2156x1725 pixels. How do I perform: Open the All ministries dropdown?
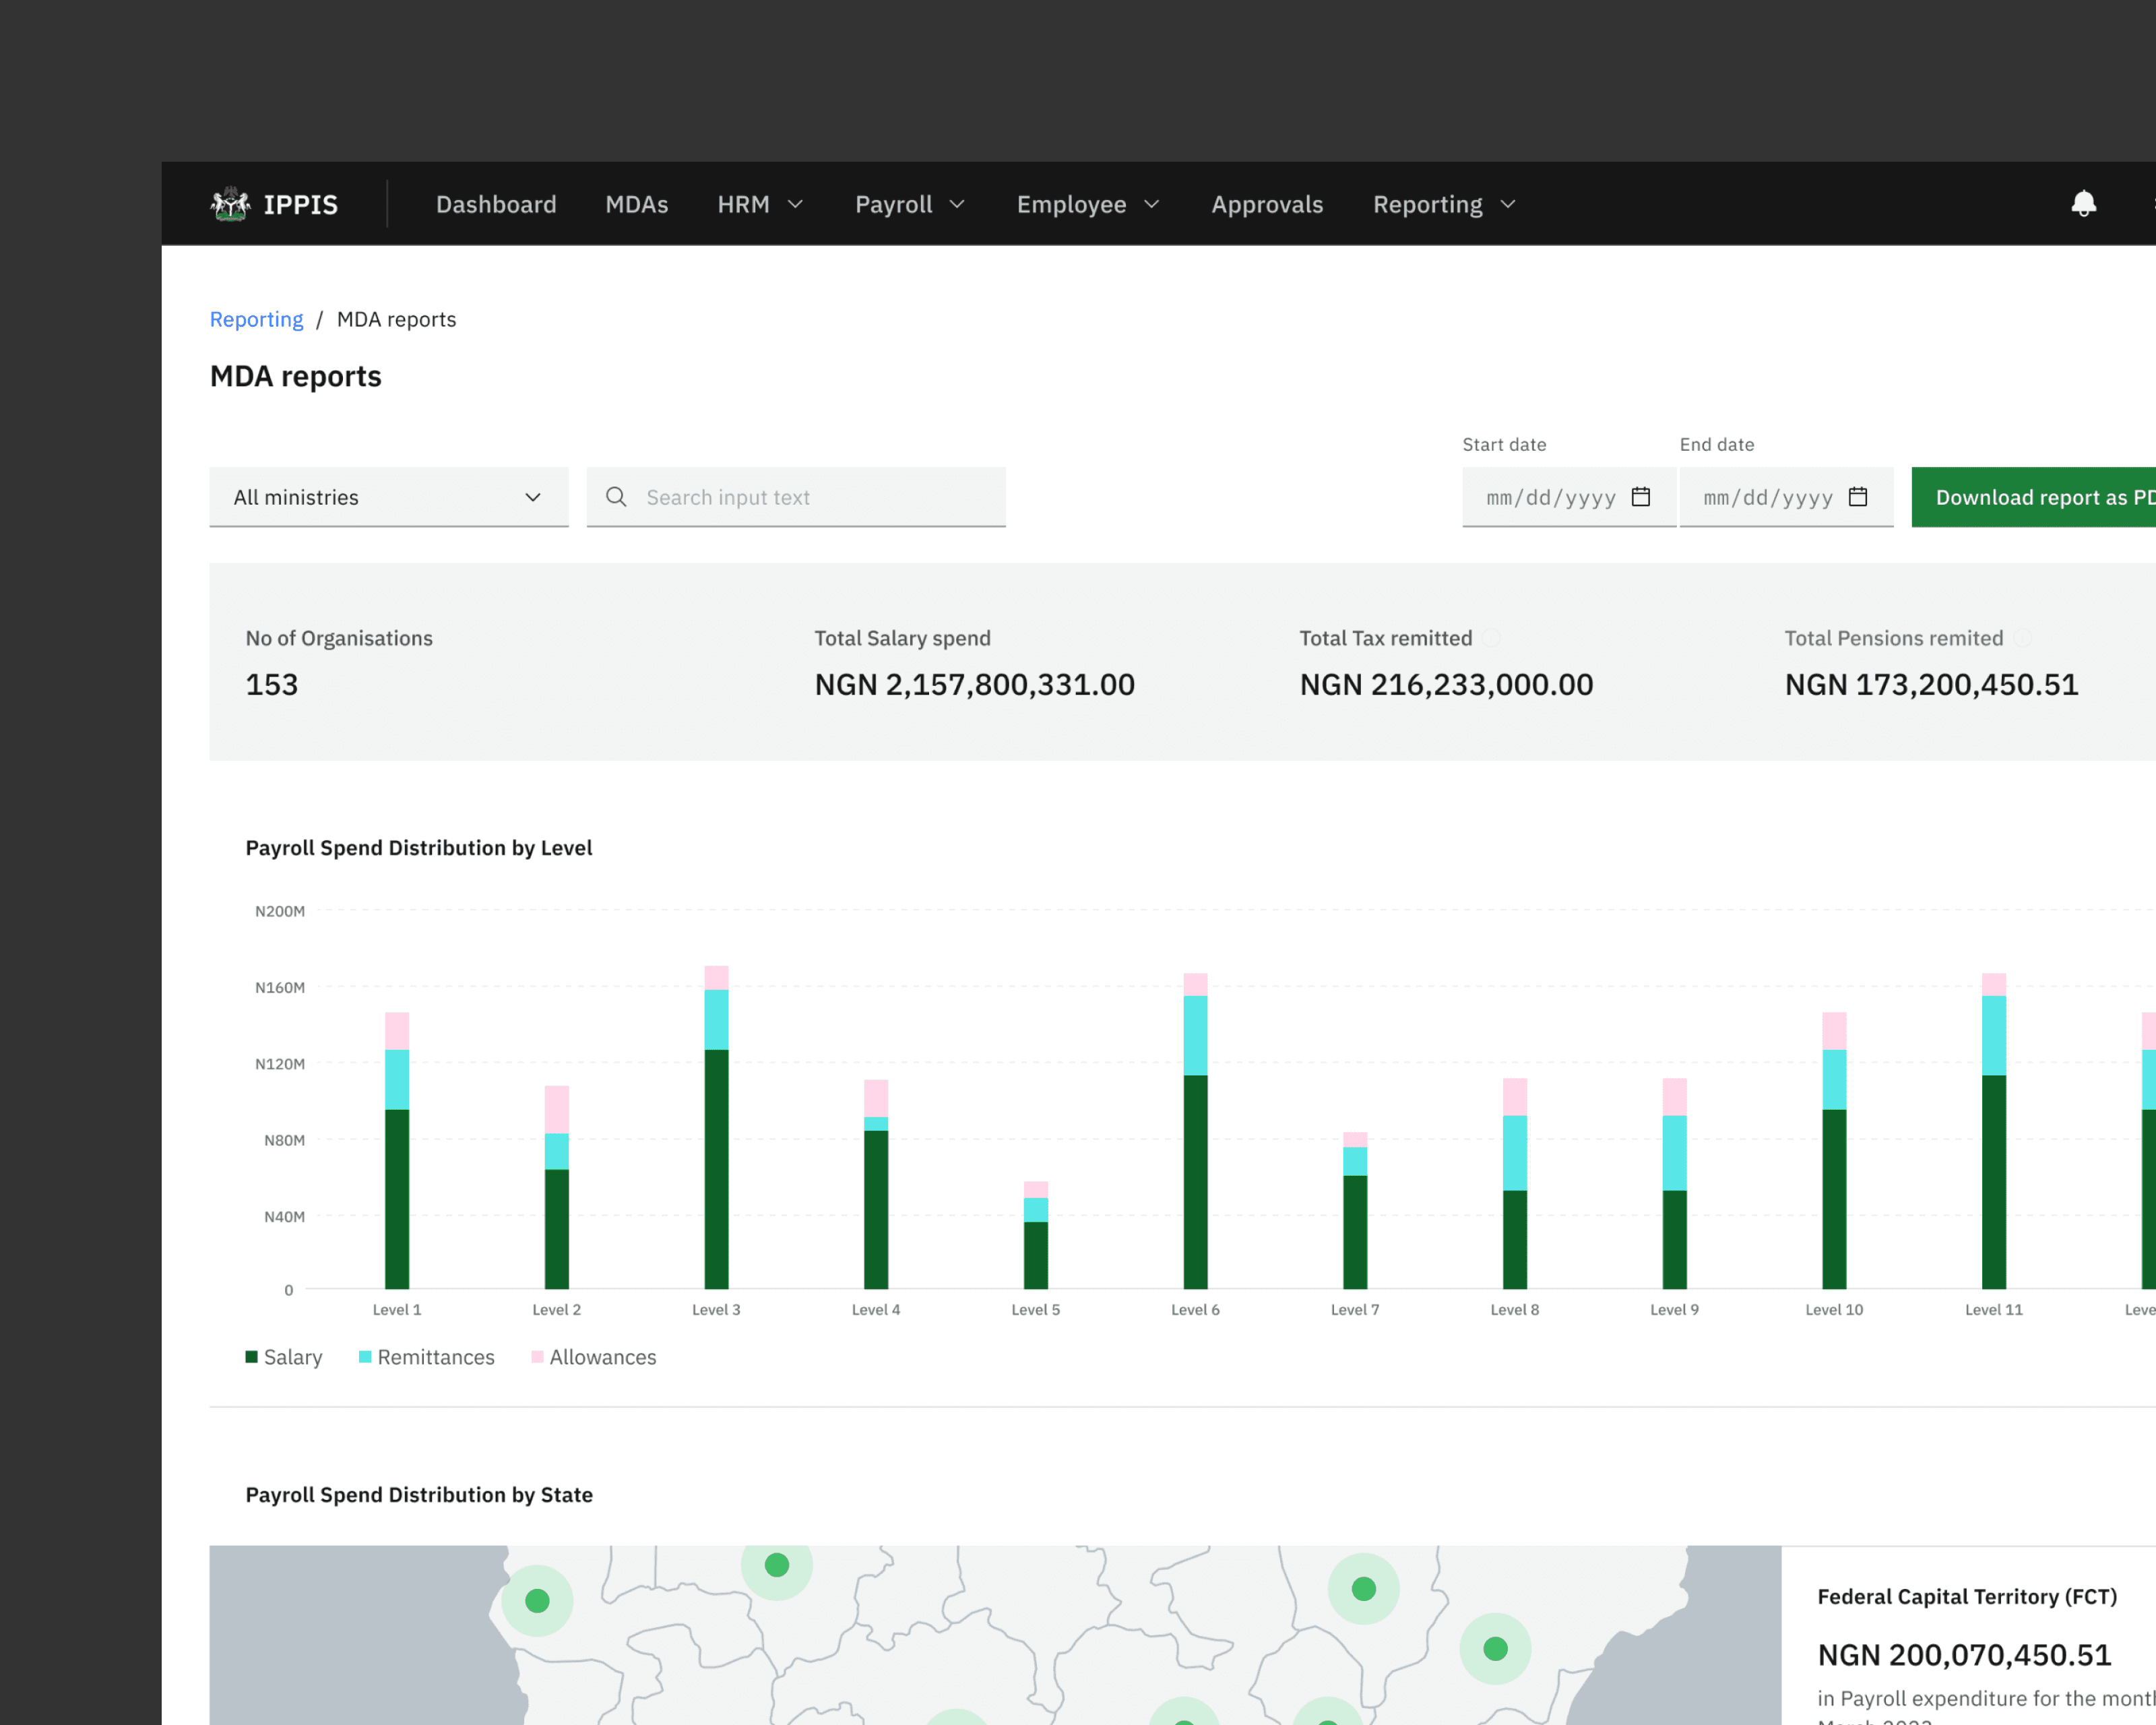[x=389, y=497]
